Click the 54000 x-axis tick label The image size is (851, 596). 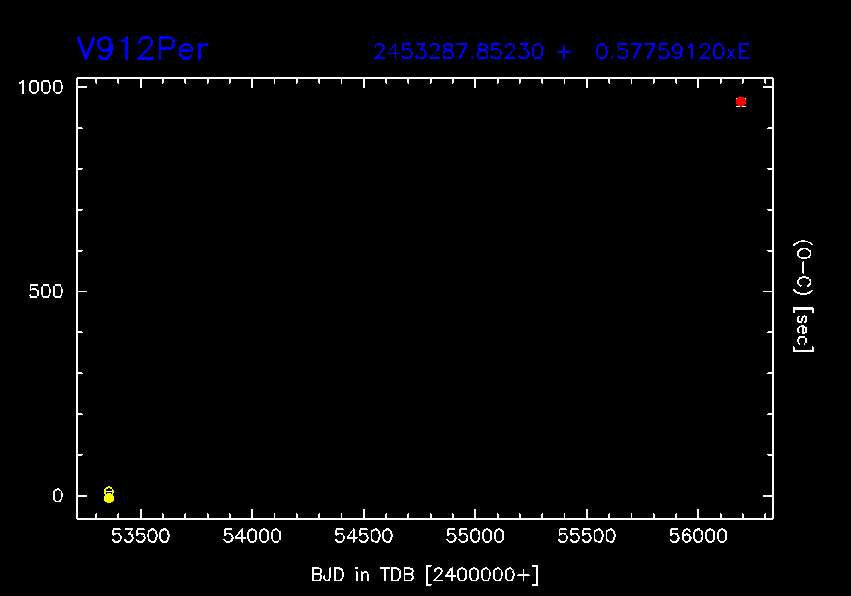251,538
